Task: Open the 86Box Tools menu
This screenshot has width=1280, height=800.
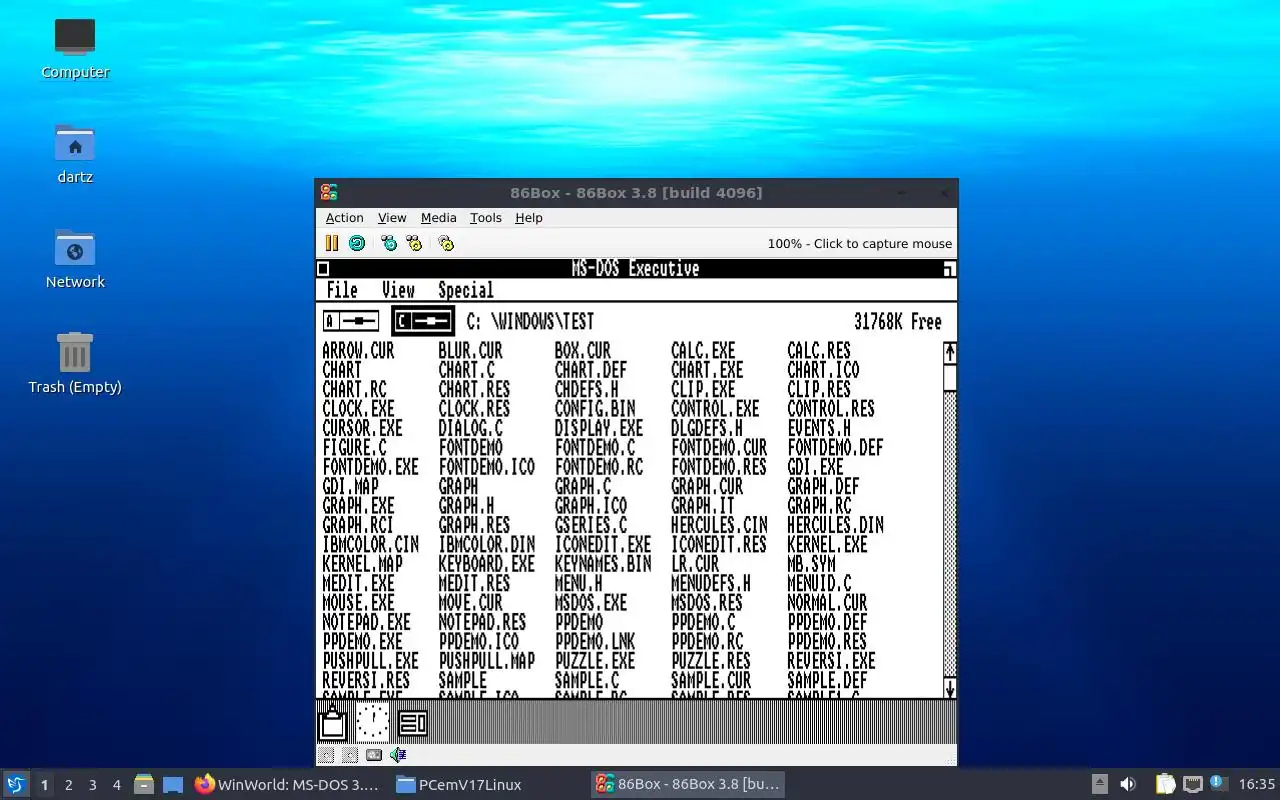Action: (486, 218)
